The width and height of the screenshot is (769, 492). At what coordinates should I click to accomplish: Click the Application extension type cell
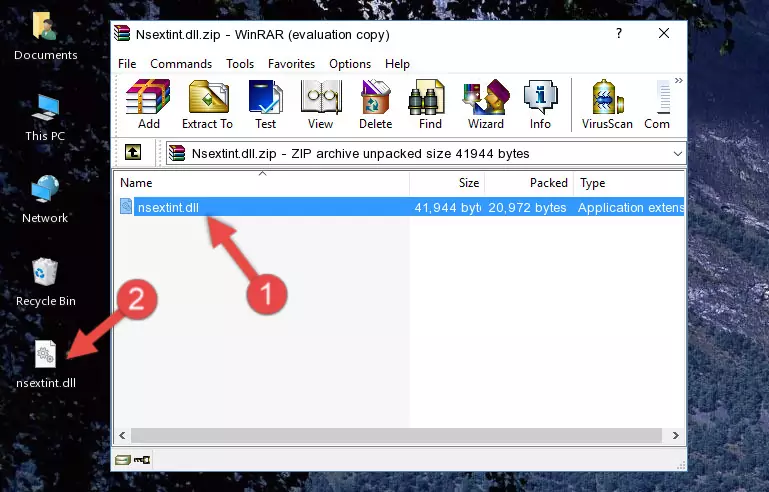pyautogui.click(x=631, y=207)
